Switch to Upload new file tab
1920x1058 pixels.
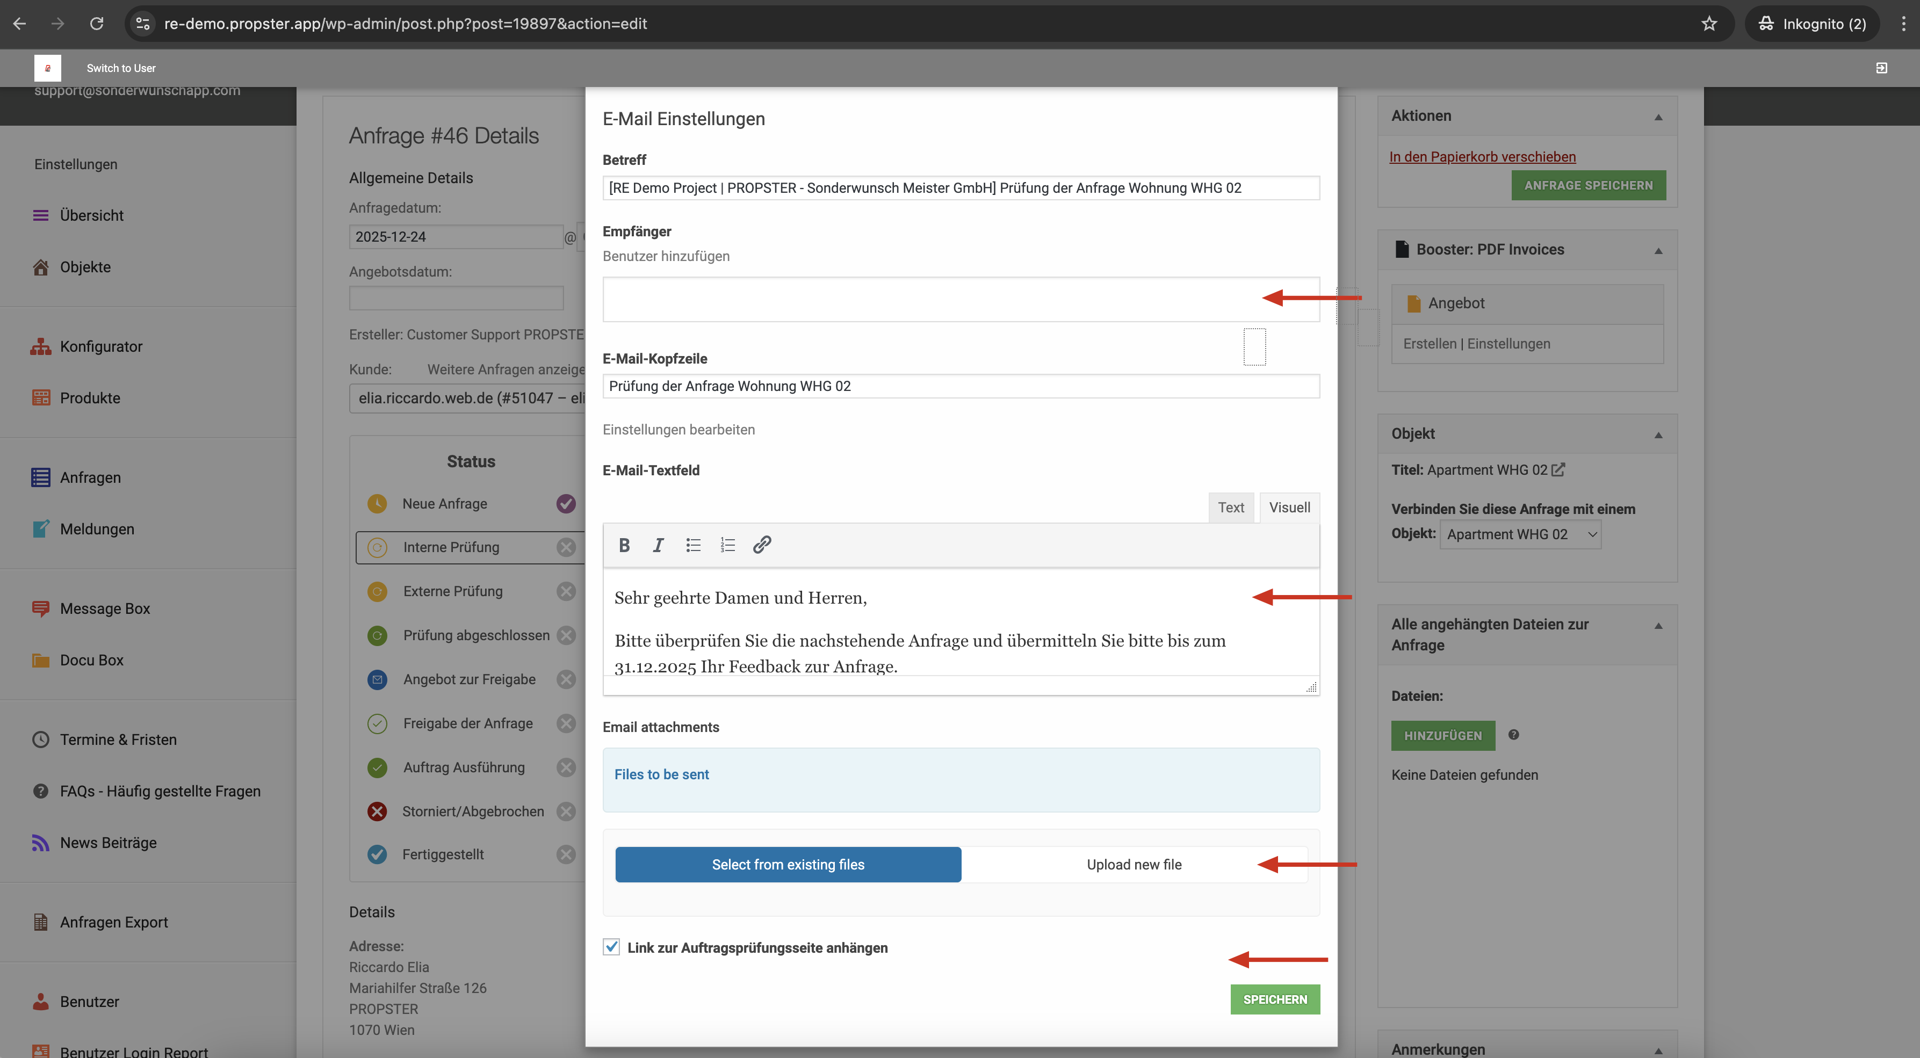(x=1134, y=865)
